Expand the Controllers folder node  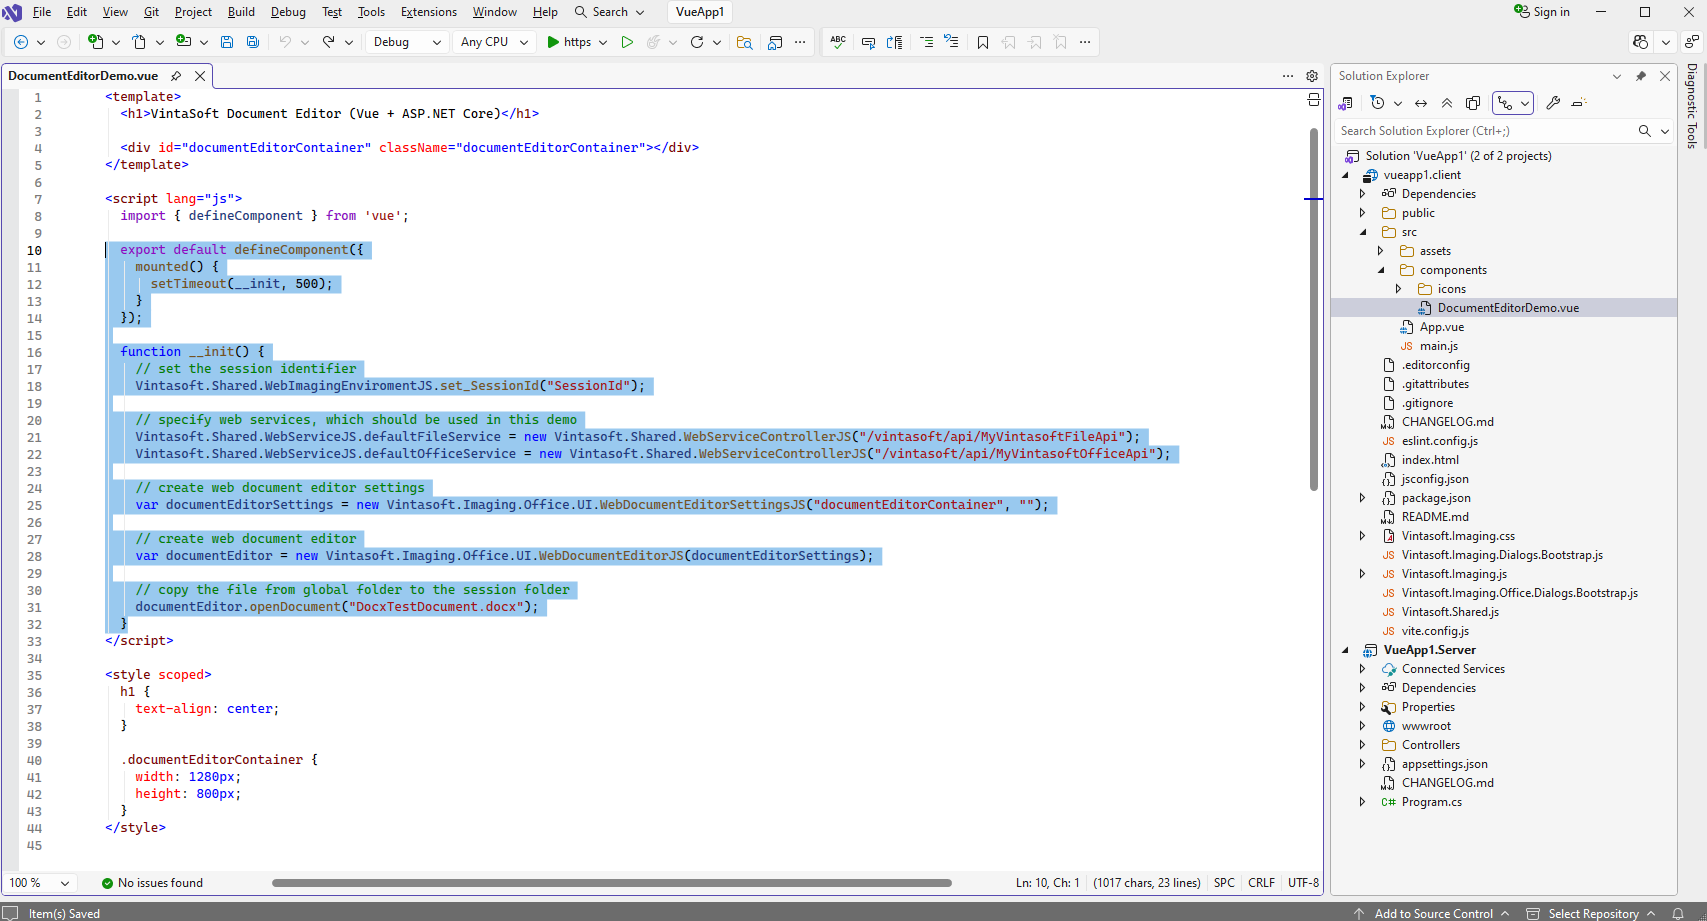pos(1362,745)
